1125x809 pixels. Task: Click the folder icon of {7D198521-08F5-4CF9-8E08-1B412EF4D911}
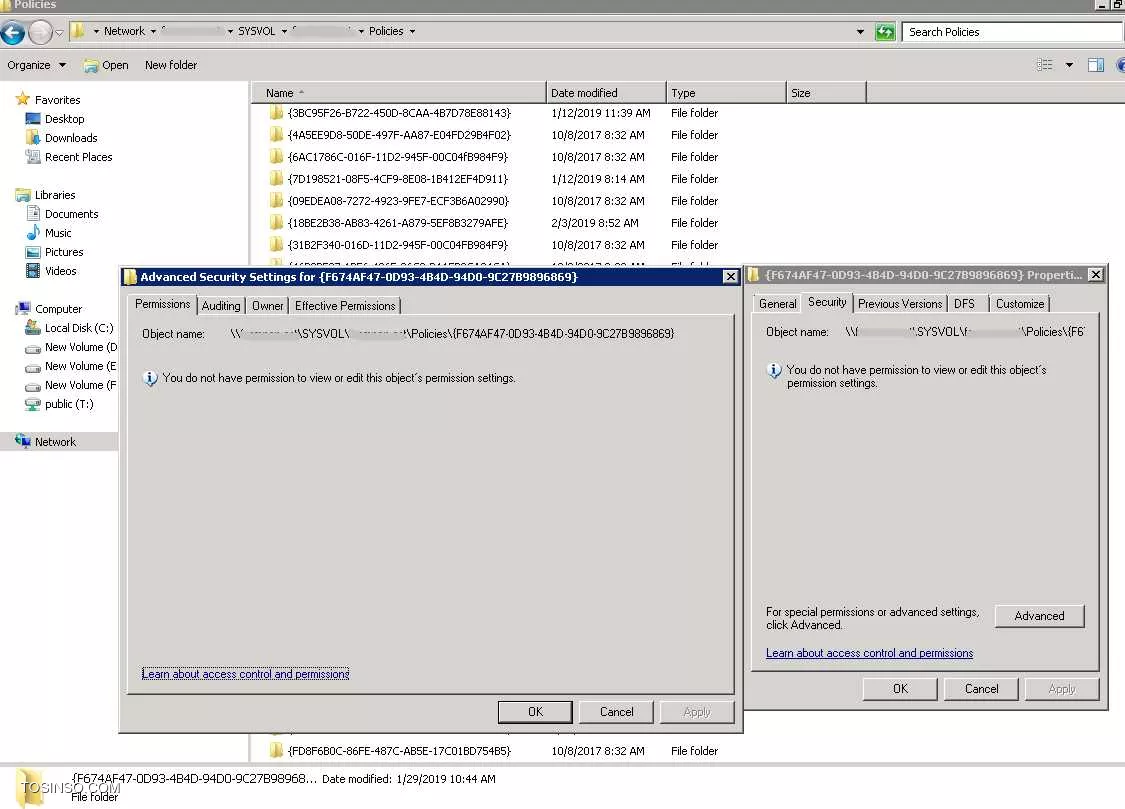coord(276,179)
